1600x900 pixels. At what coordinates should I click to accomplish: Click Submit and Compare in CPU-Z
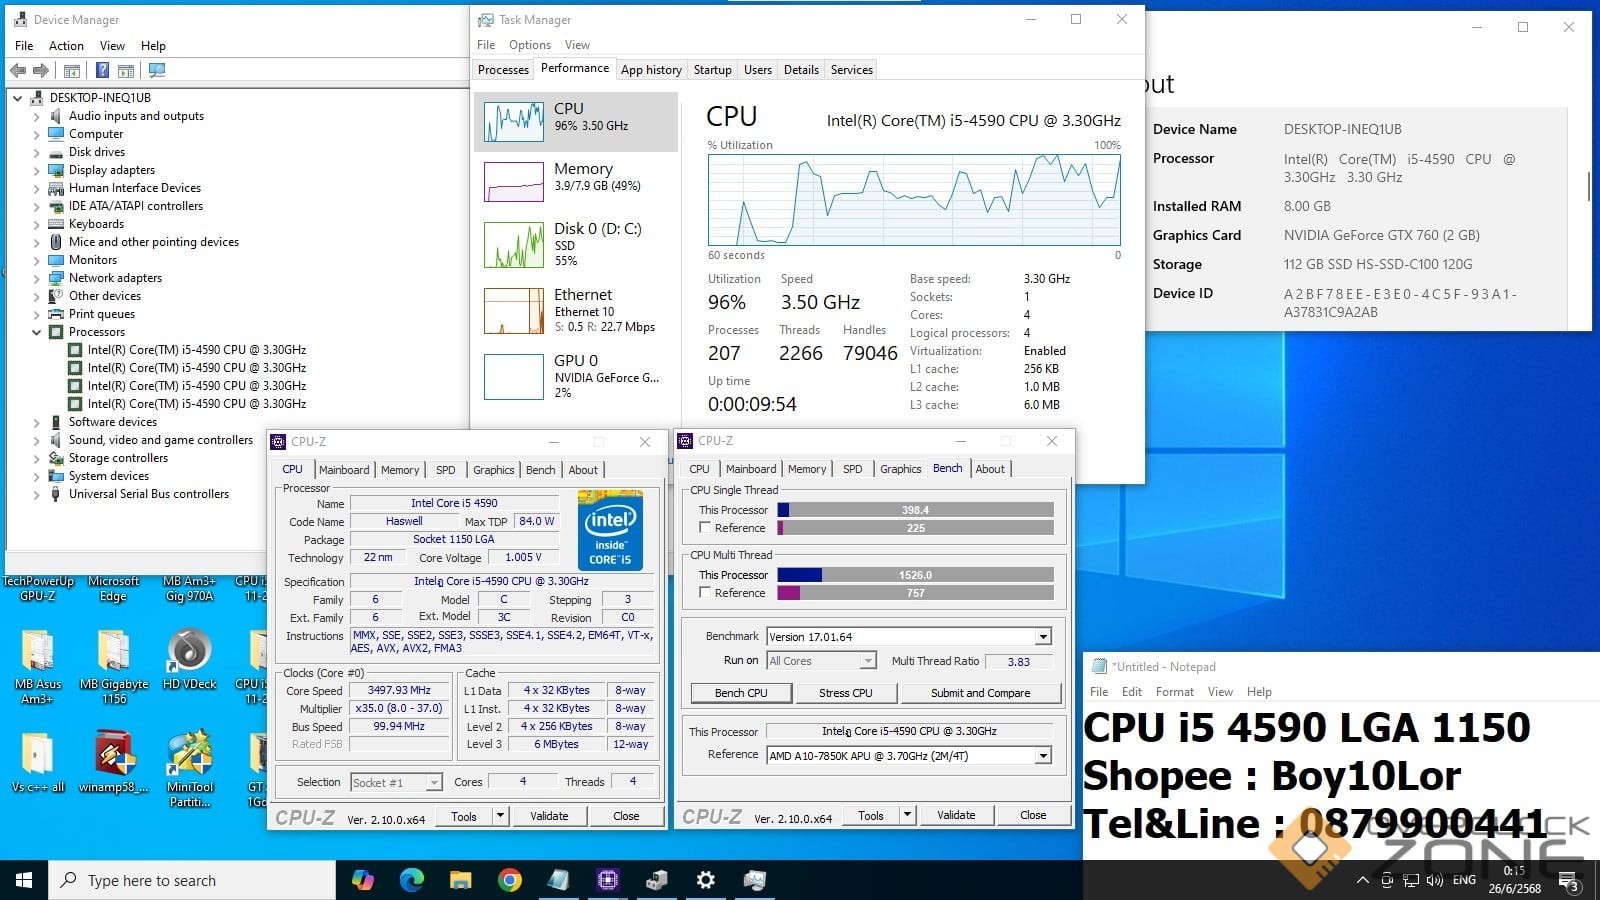pos(980,693)
